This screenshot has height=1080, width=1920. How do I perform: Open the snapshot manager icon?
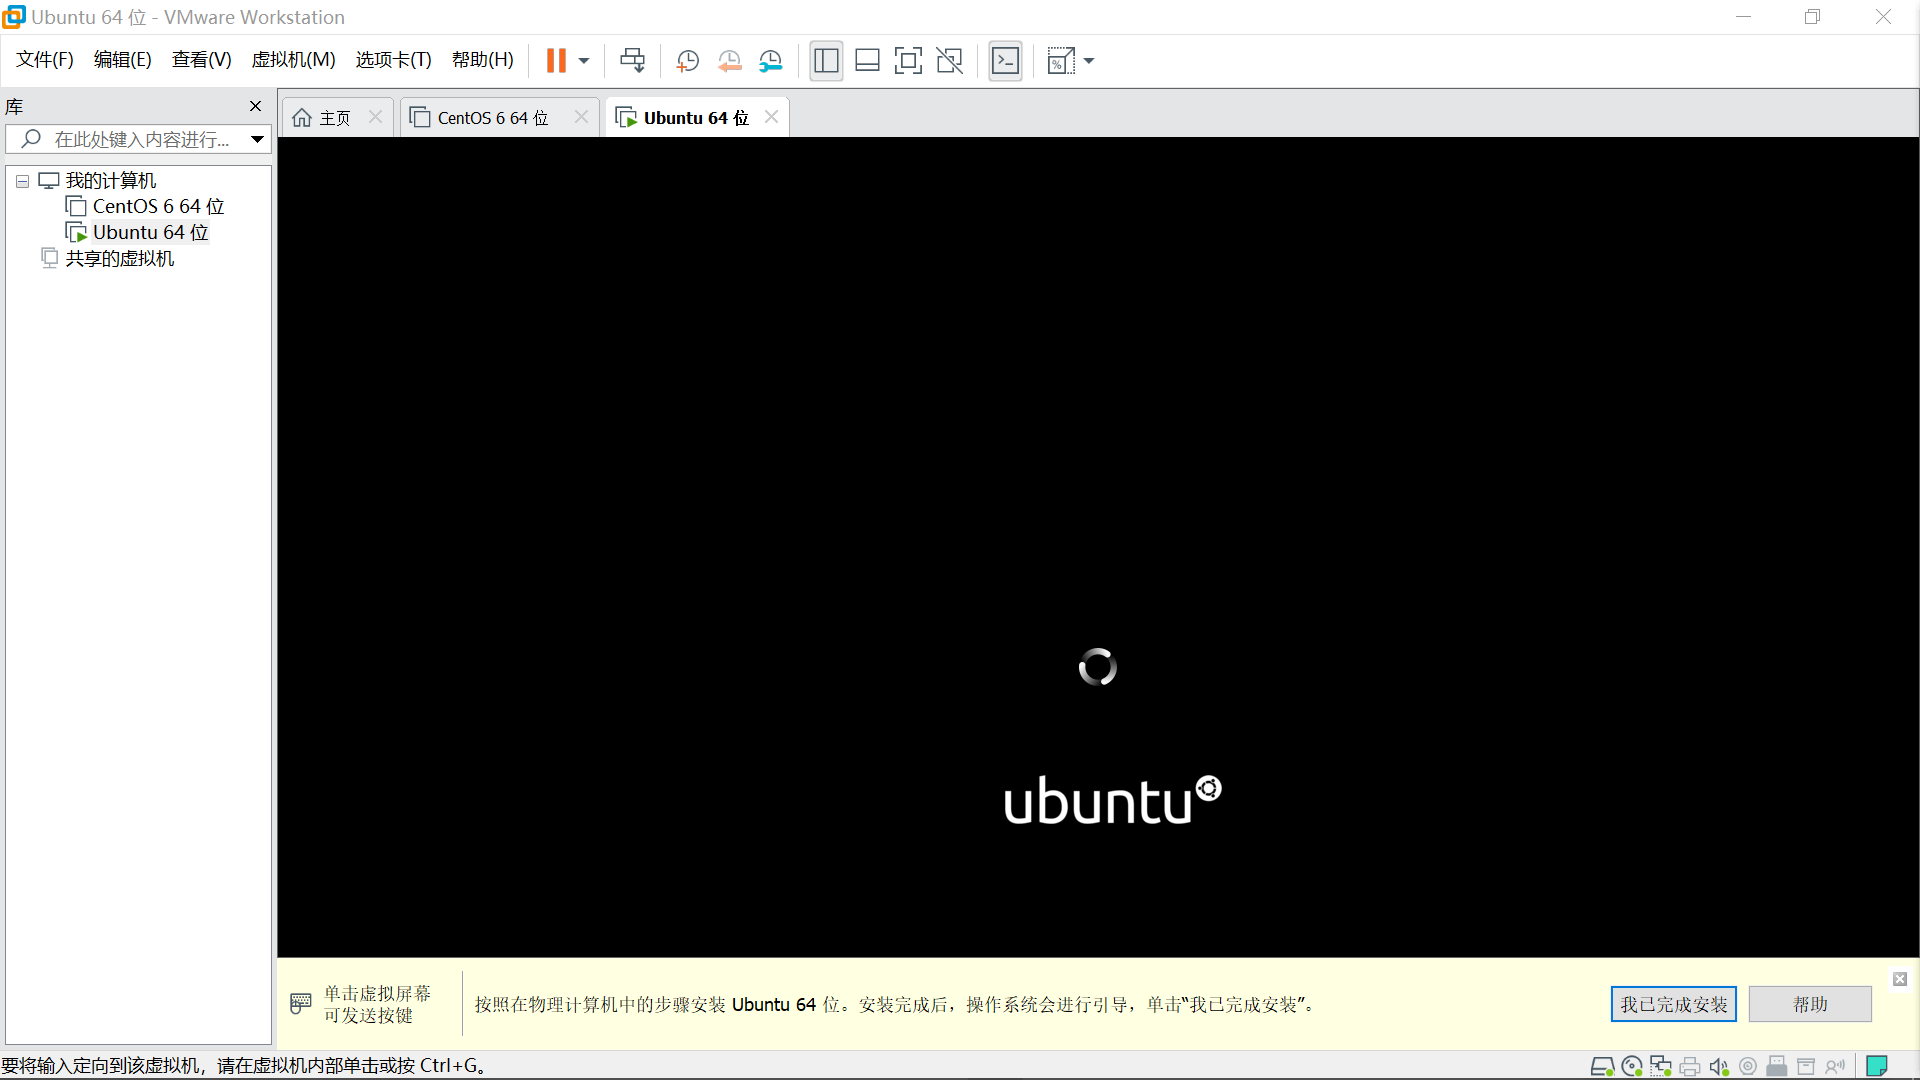pyautogui.click(x=770, y=61)
